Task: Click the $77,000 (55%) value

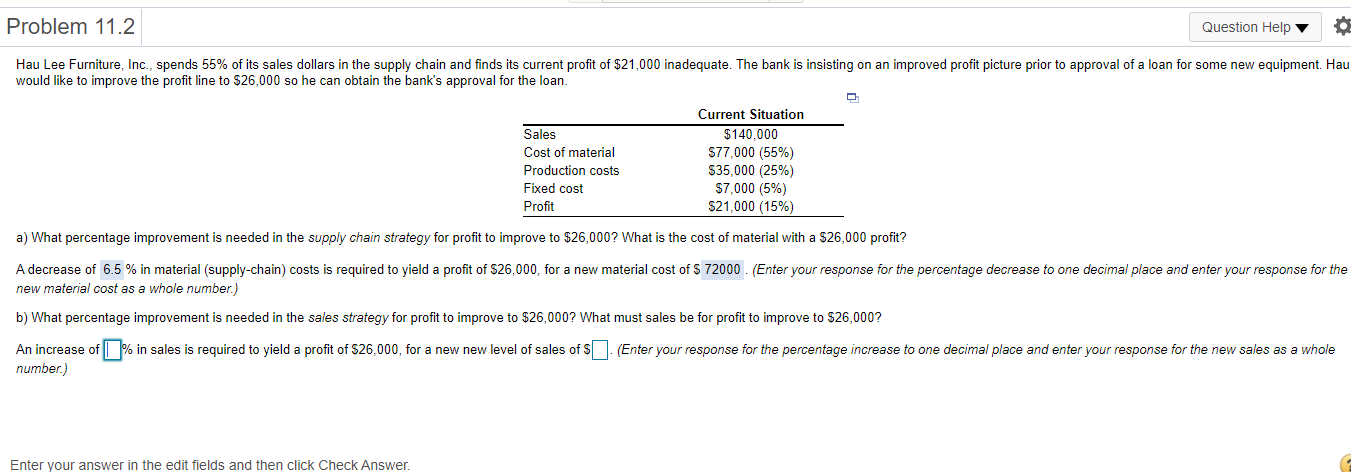Action: point(750,152)
